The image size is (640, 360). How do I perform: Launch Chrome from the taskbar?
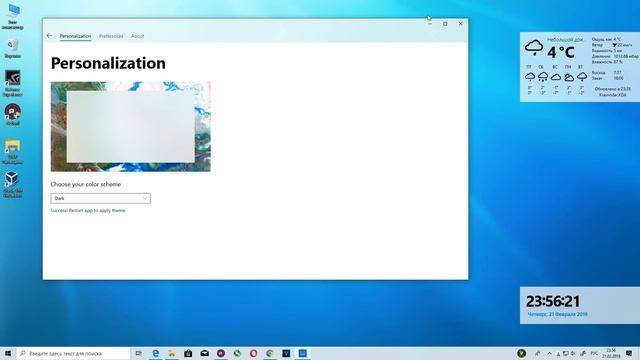coord(270,353)
